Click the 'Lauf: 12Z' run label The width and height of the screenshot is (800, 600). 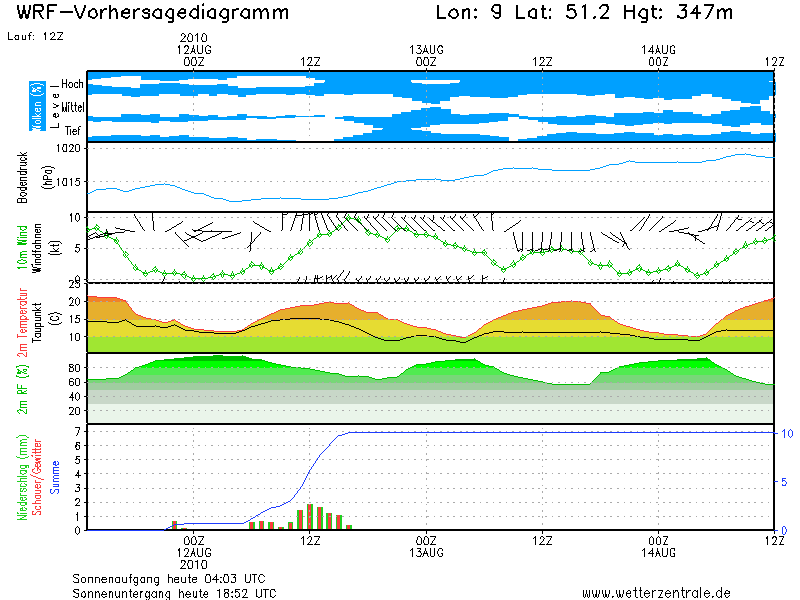pyautogui.click(x=36, y=36)
